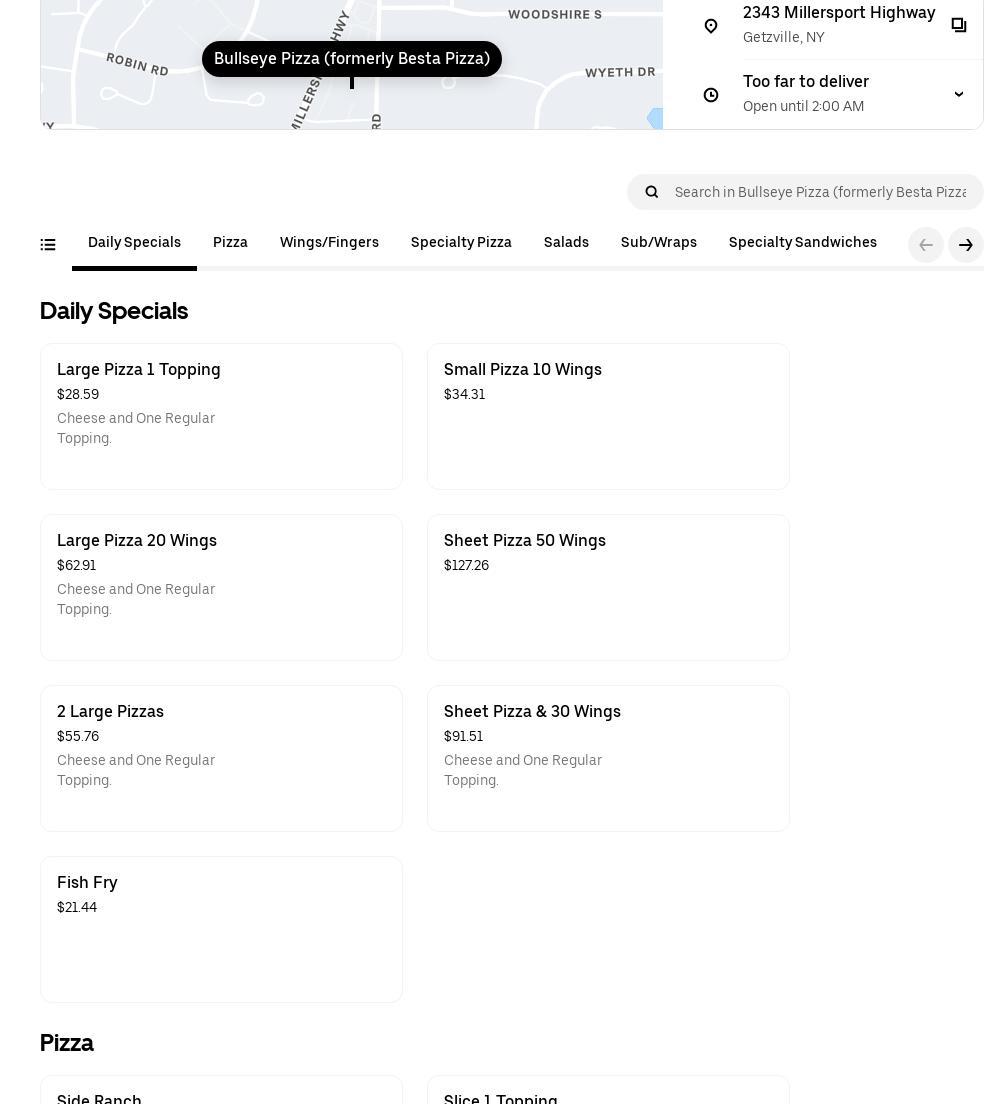The width and height of the screenshot is (1004, 1104).
Task: Click the search magnifier icon
Action: tap(652, 192)
